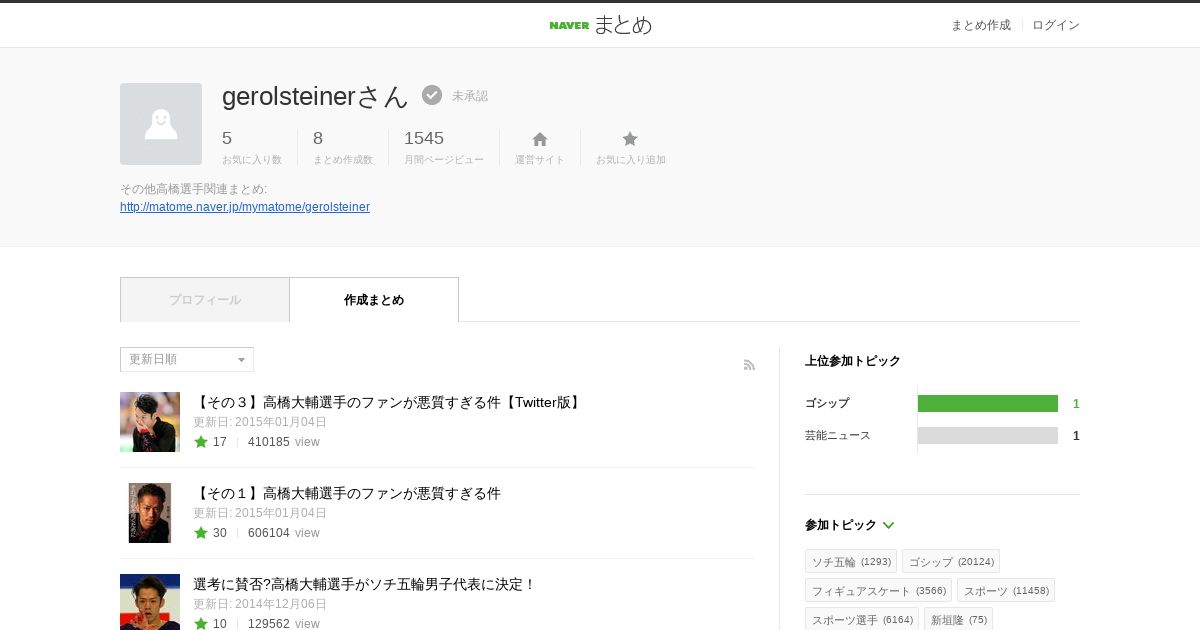Select the スポーツ (11458) topic tag
1200x630 pixels.
click(x=1006, y=591)
